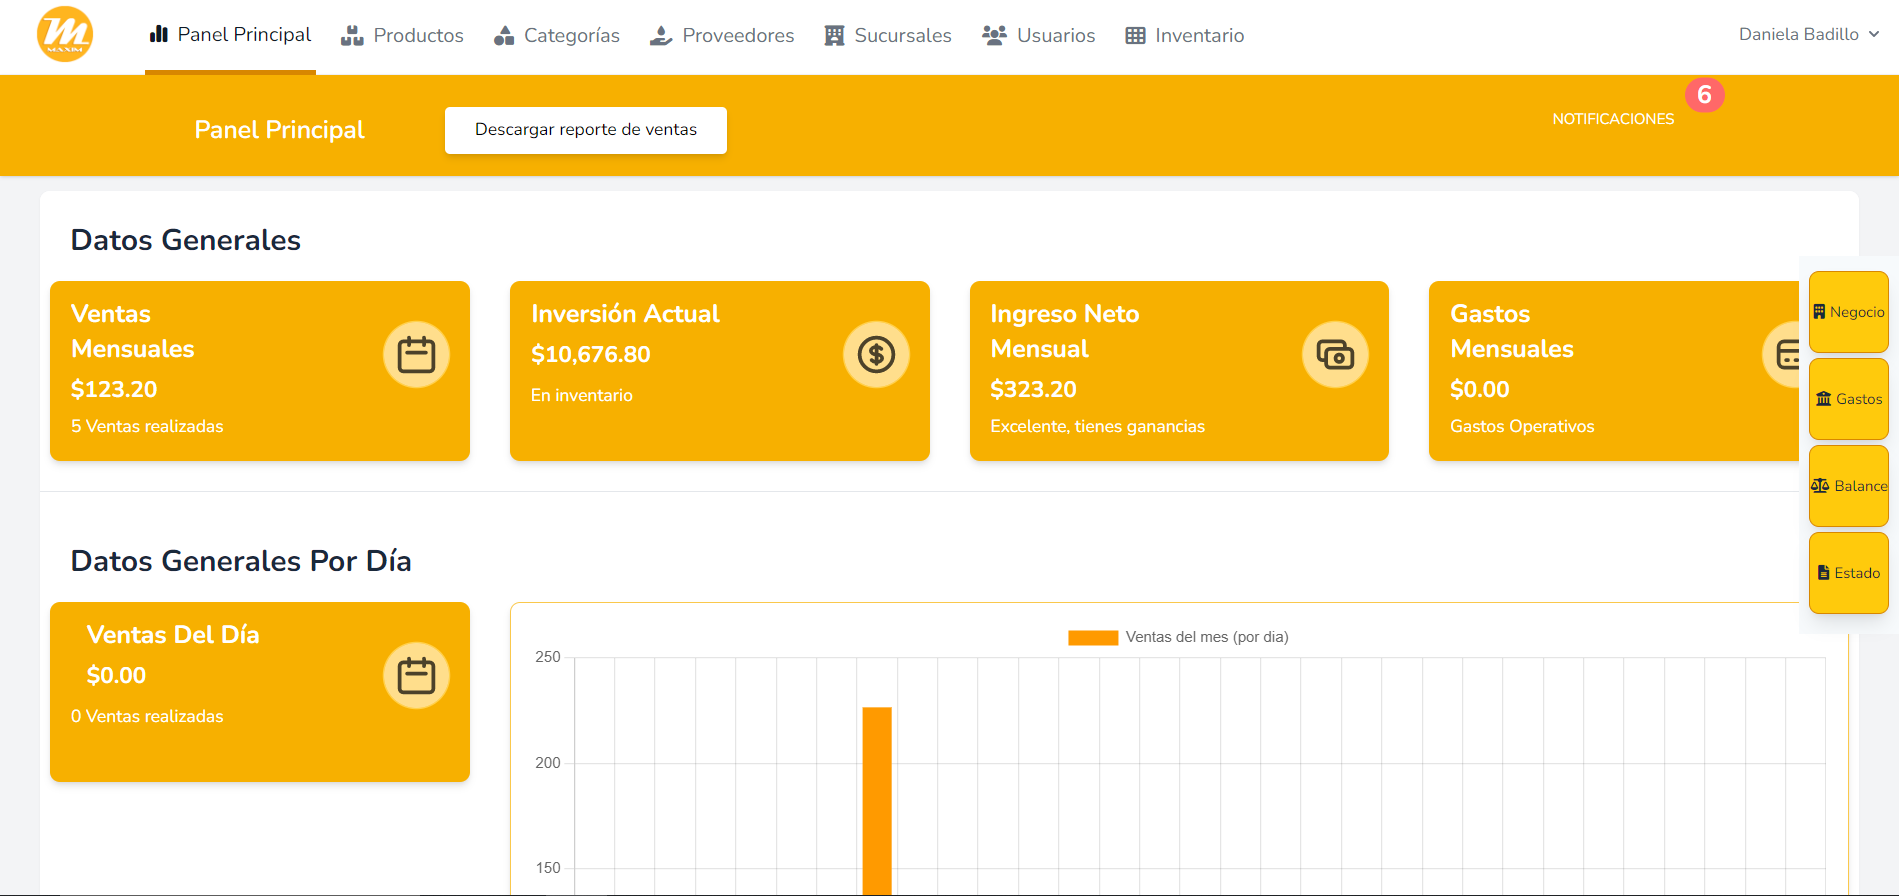
Task: Click the scale icon in Balance button
Action: (x=1820, y=486)
